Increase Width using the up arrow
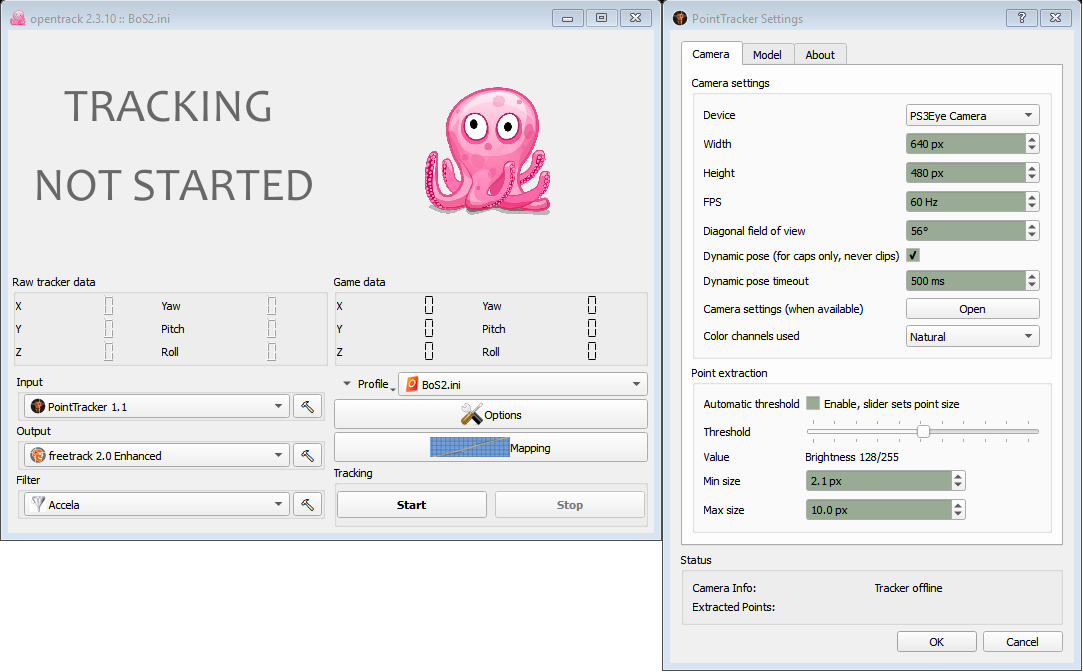The height and width of the screenshot is (672, 1083). click(1032, 139)
